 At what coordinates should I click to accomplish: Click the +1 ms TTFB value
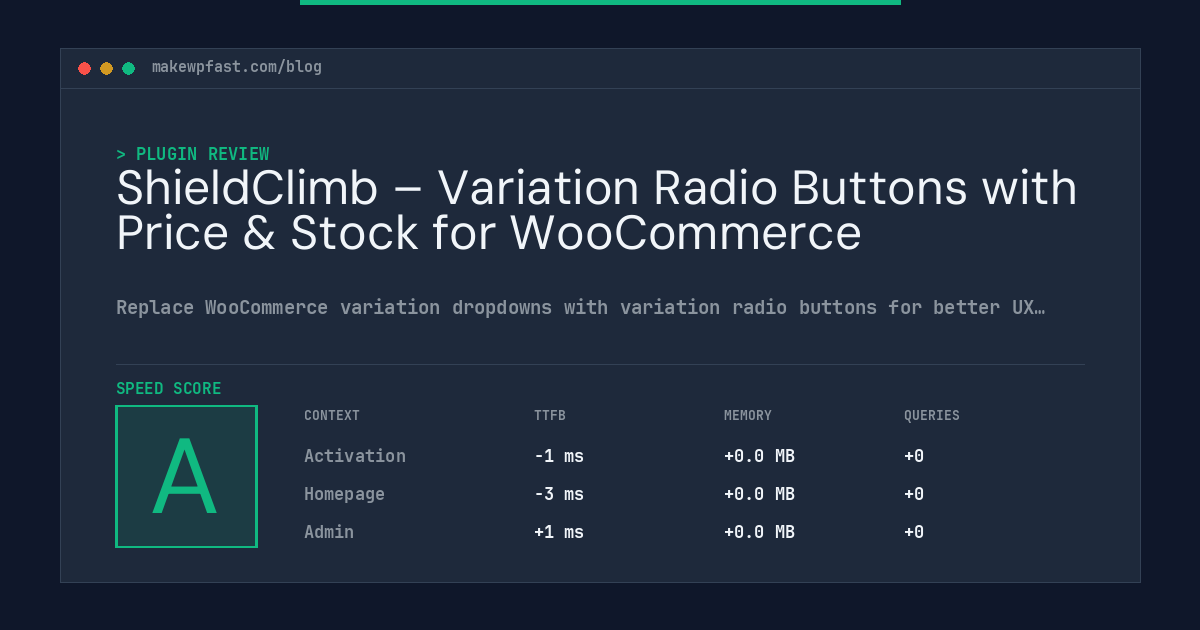click(x=559, y=532)
